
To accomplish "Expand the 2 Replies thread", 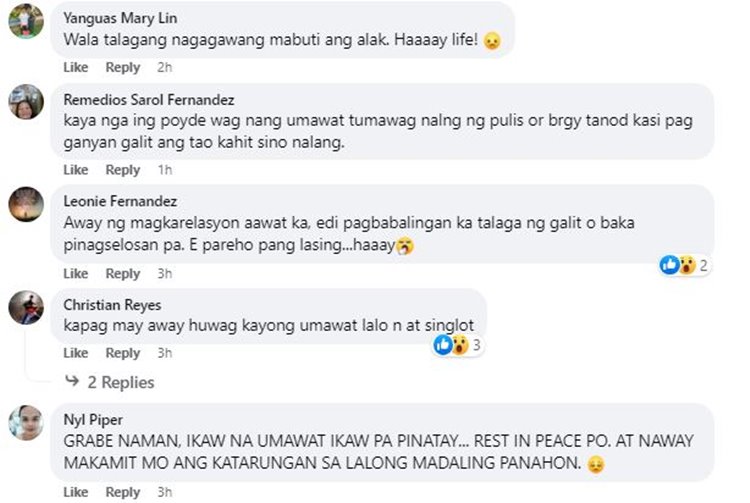I will pyautogui.click(x=110, y=382).
